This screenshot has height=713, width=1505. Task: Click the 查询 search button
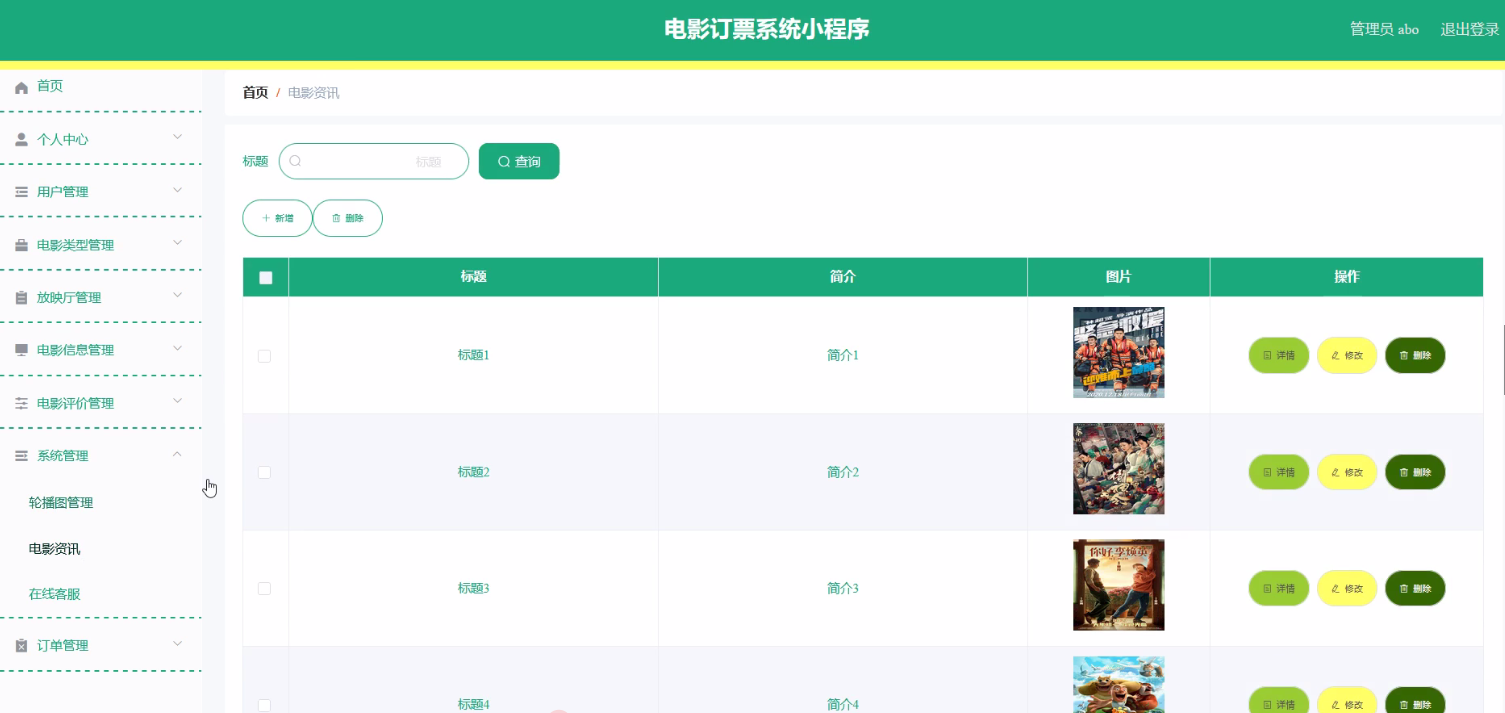[x=519, y=161]
